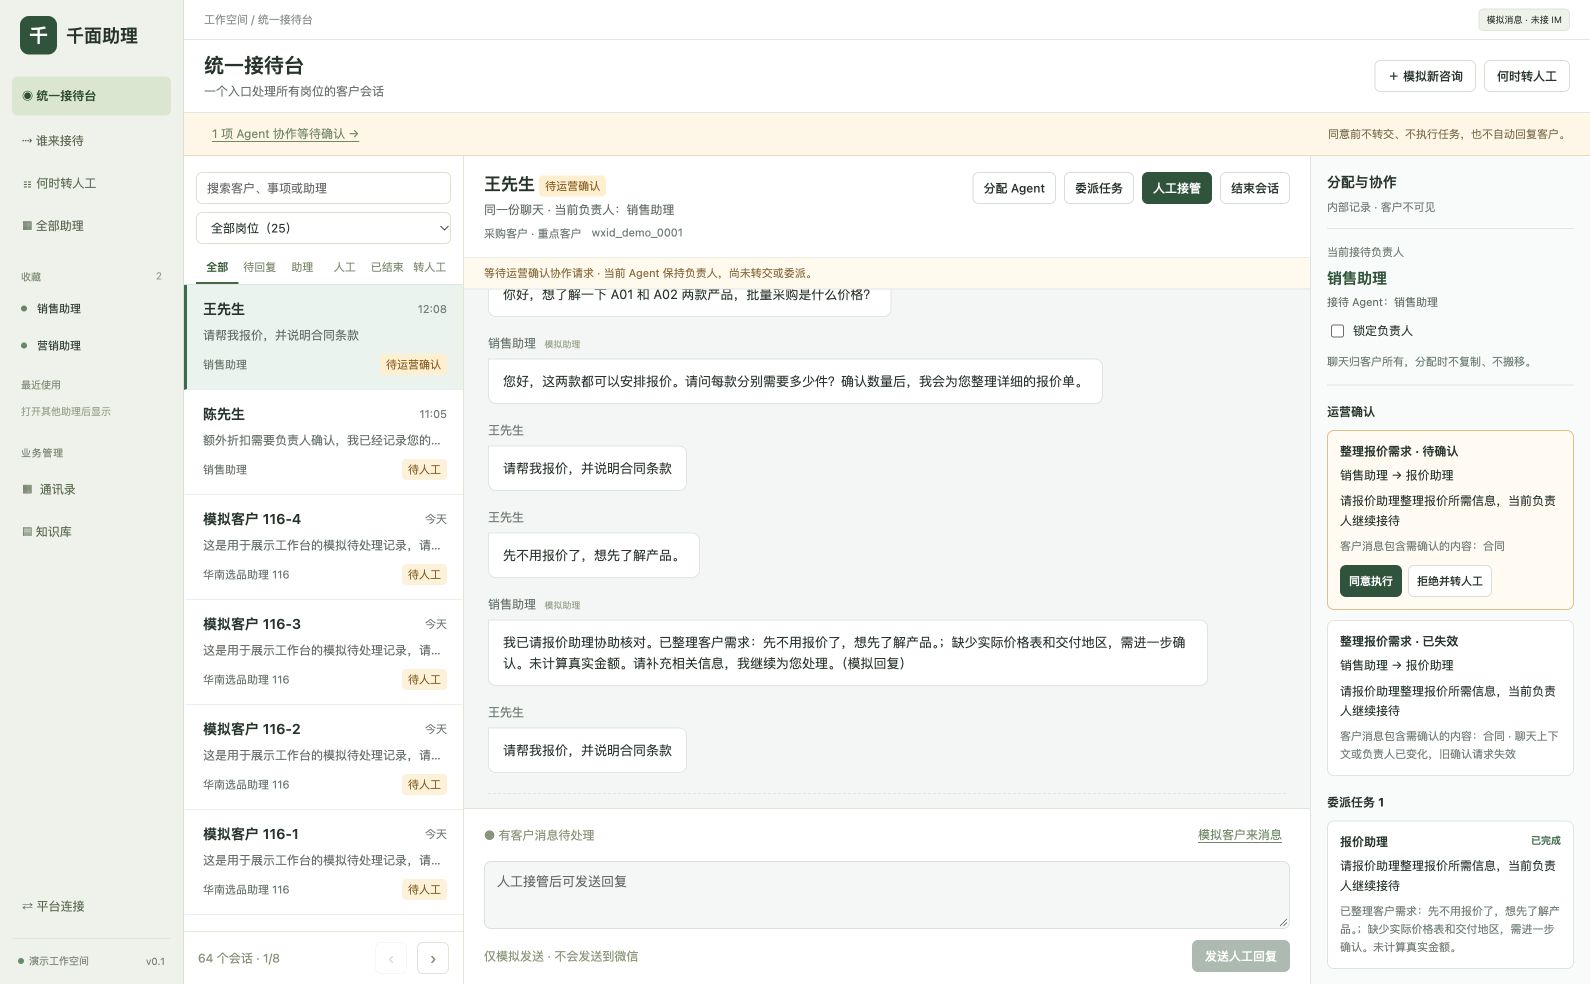
Task: Open the 模拟客户 116-2 conversation
Action: click(324, 757)
